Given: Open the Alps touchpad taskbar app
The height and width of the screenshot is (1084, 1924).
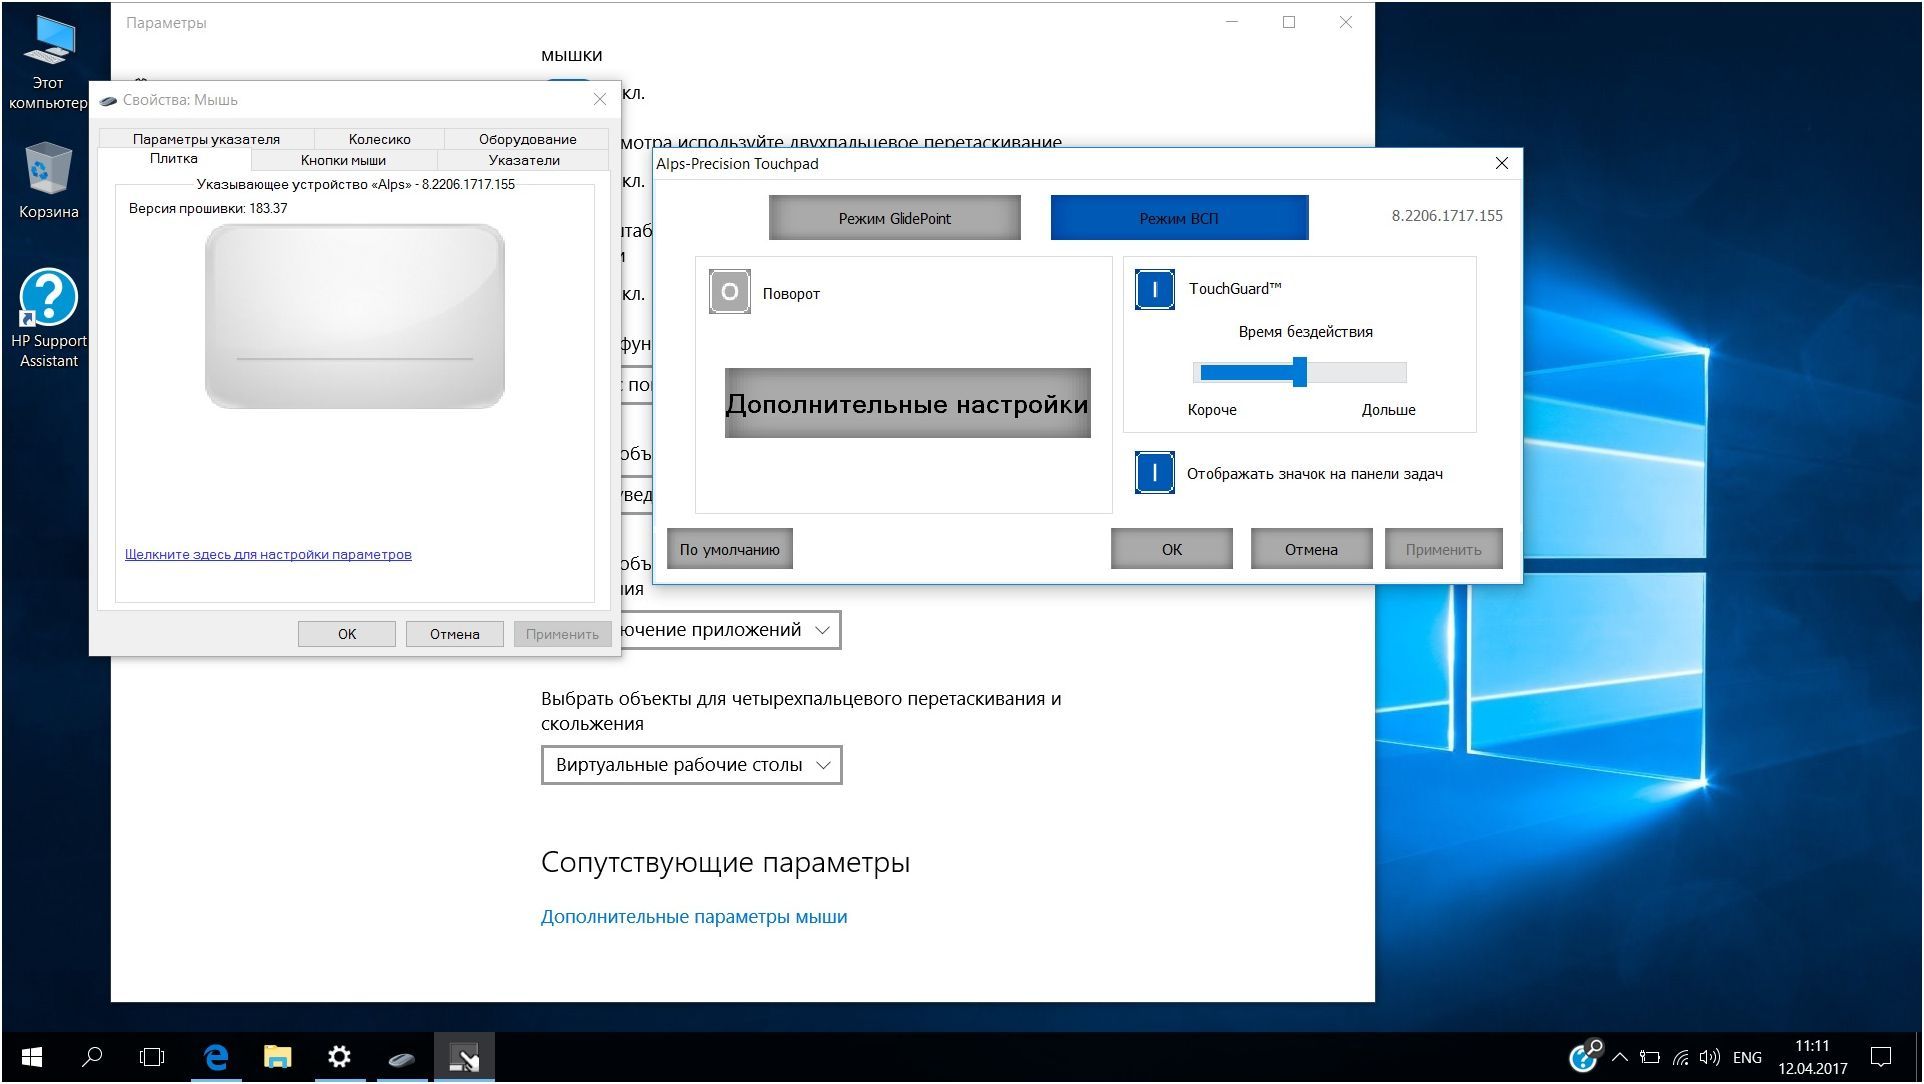Looking at the screenshot, I should click(464, 1057).
